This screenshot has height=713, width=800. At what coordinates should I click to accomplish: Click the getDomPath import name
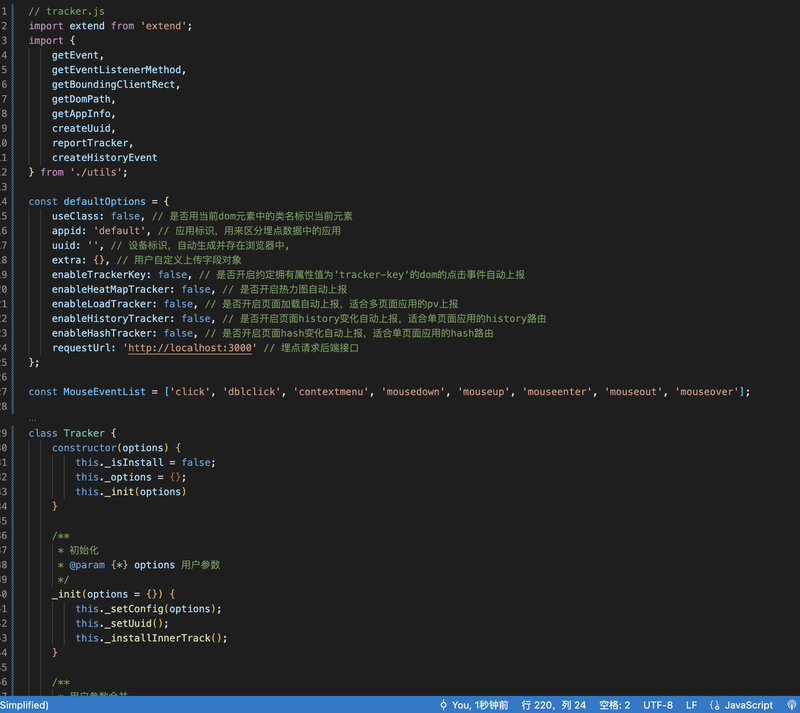coord(81,99)
